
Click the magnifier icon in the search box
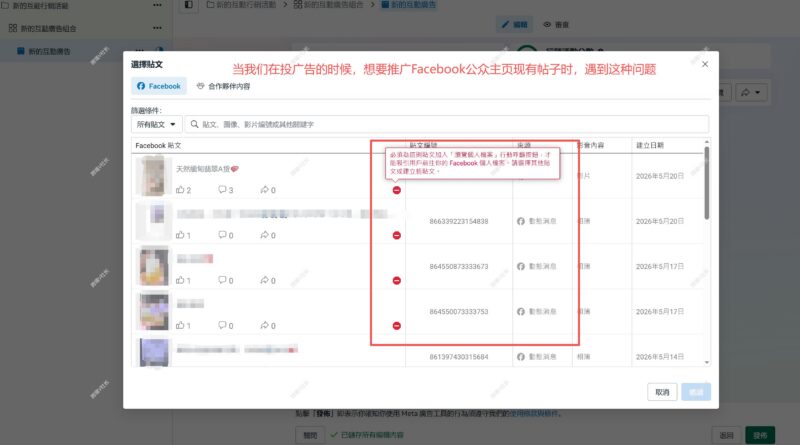point(194,124)
